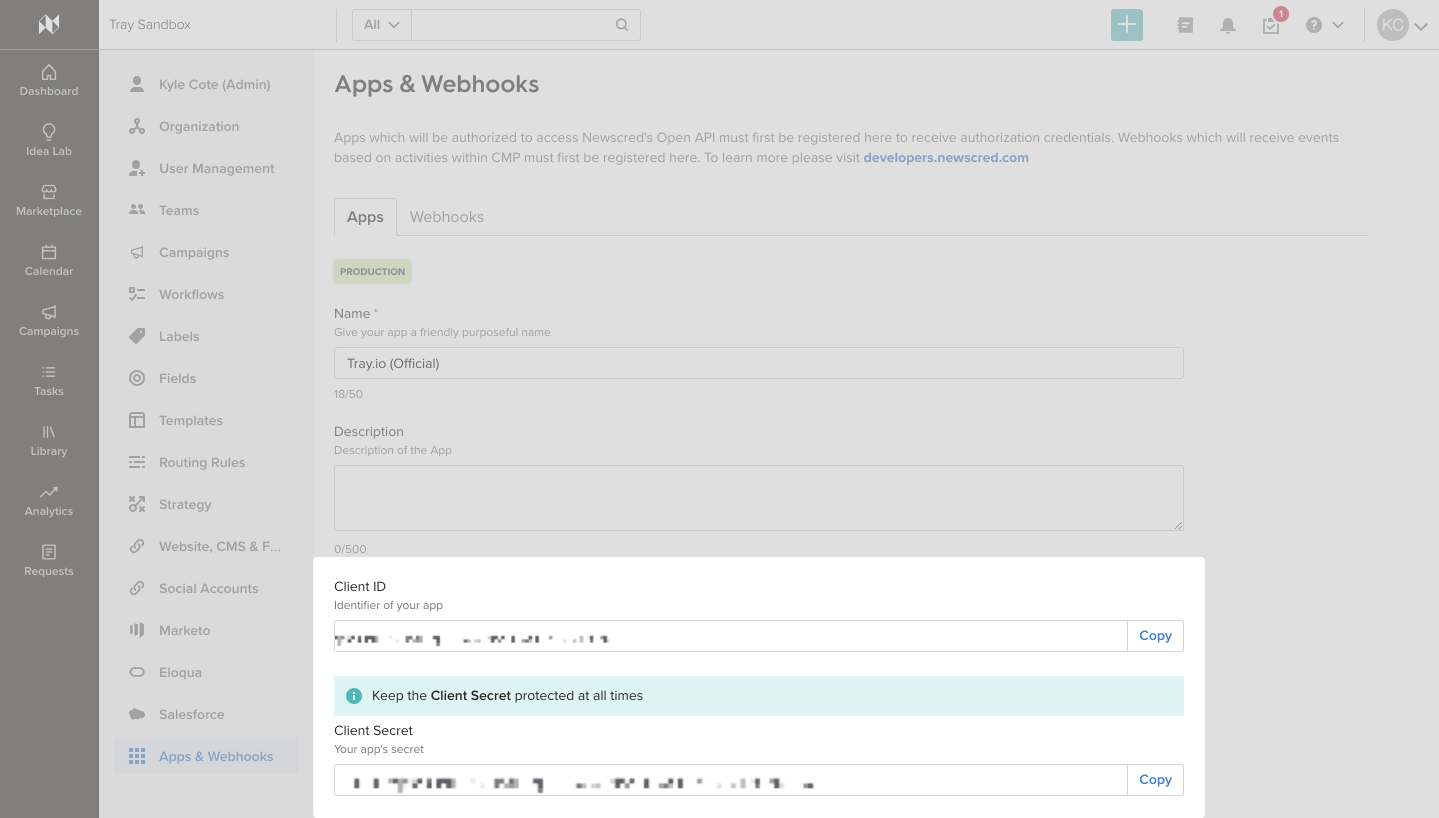Open the Marketplace

48,200
